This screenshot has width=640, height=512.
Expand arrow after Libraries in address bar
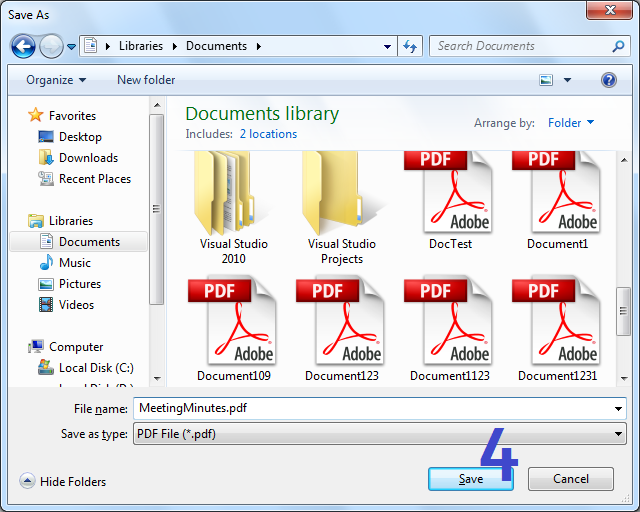coord(175,47)
